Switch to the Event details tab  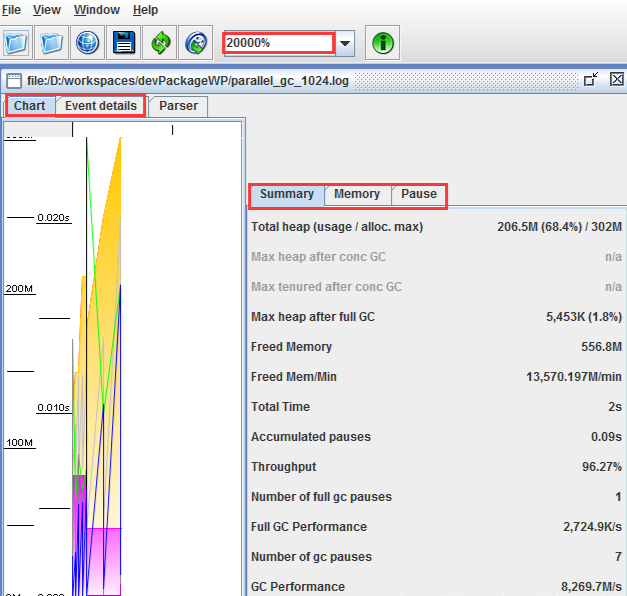pos(101,106)
